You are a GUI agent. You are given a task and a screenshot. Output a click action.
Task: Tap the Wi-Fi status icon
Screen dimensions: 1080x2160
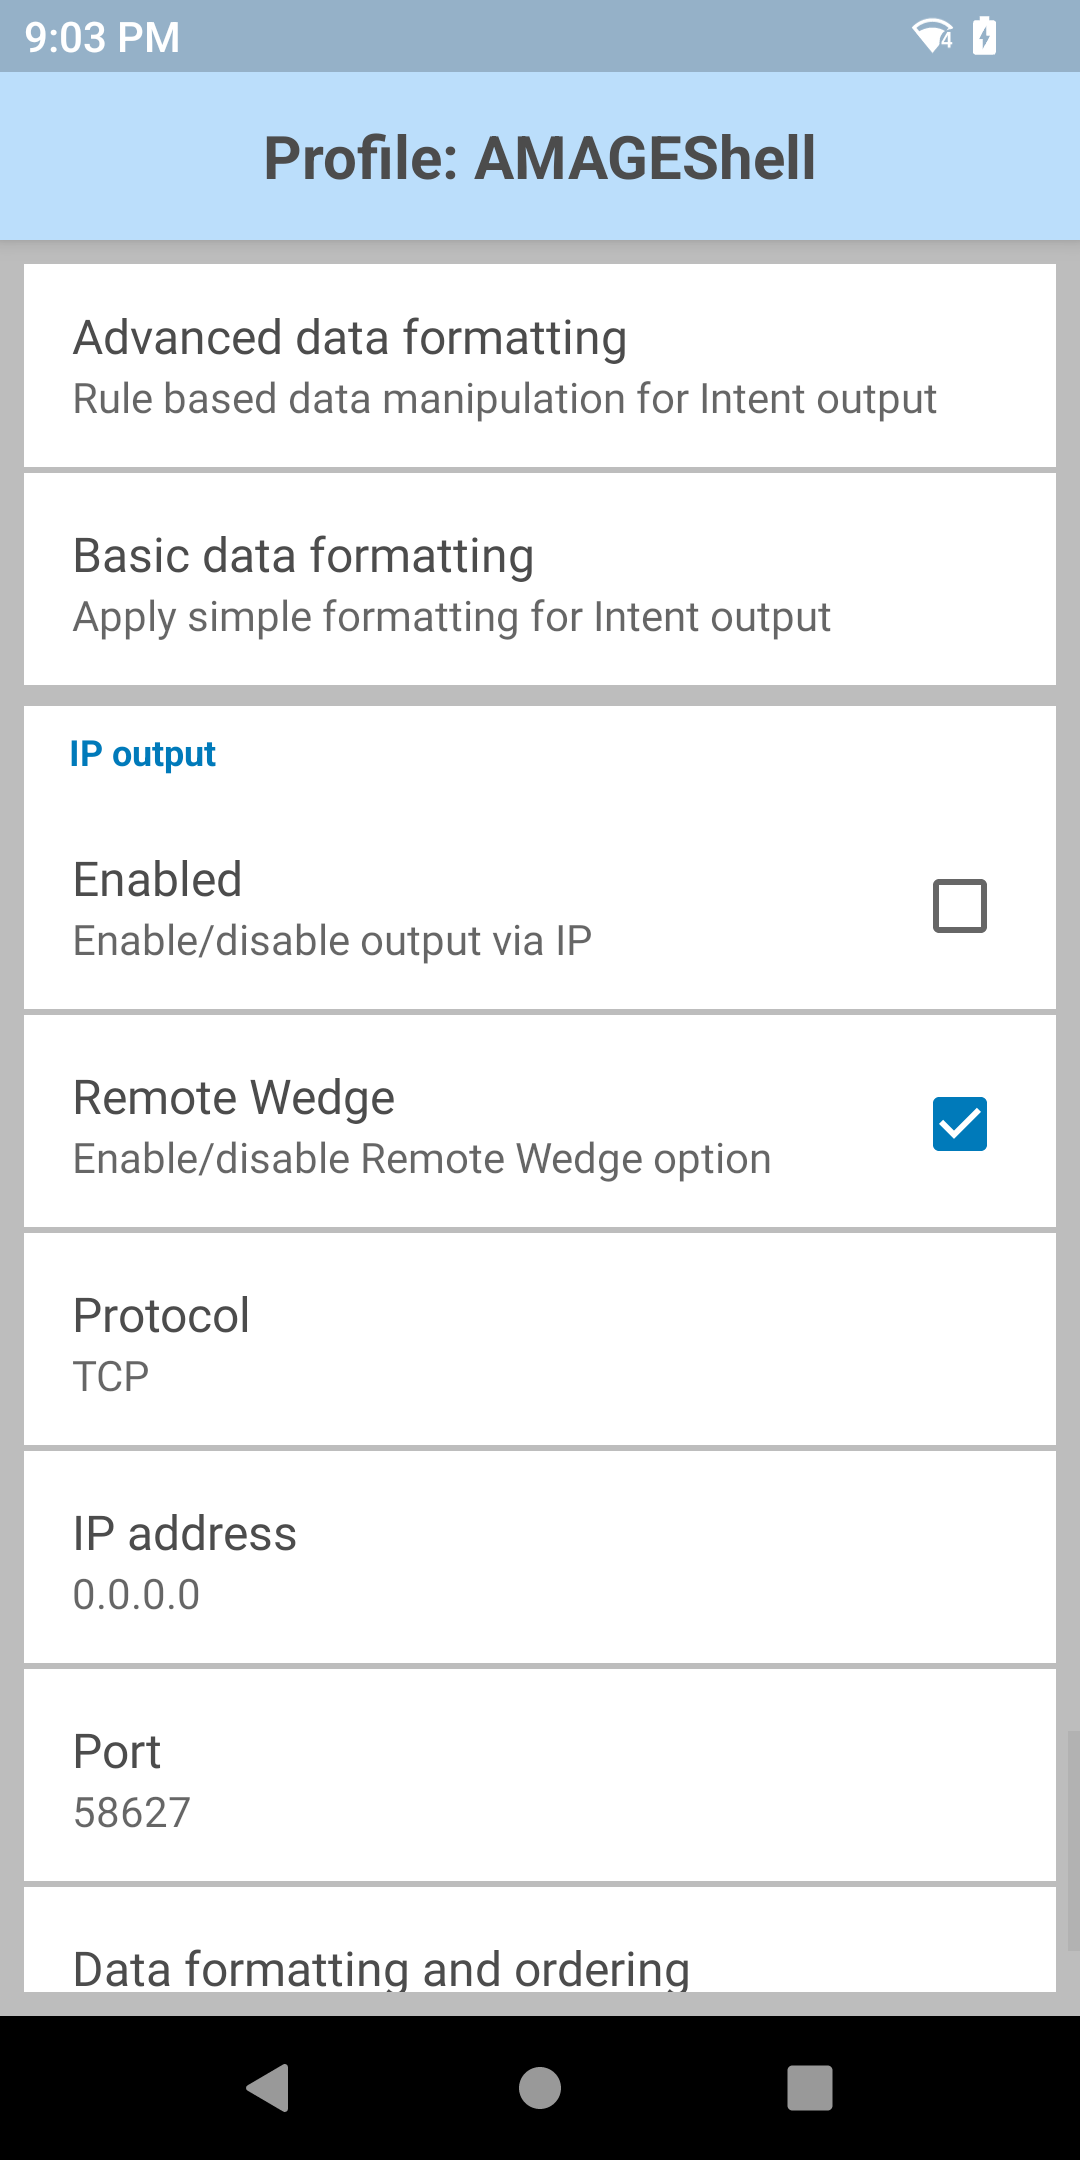pyautogui.click(x=932, y=37)
